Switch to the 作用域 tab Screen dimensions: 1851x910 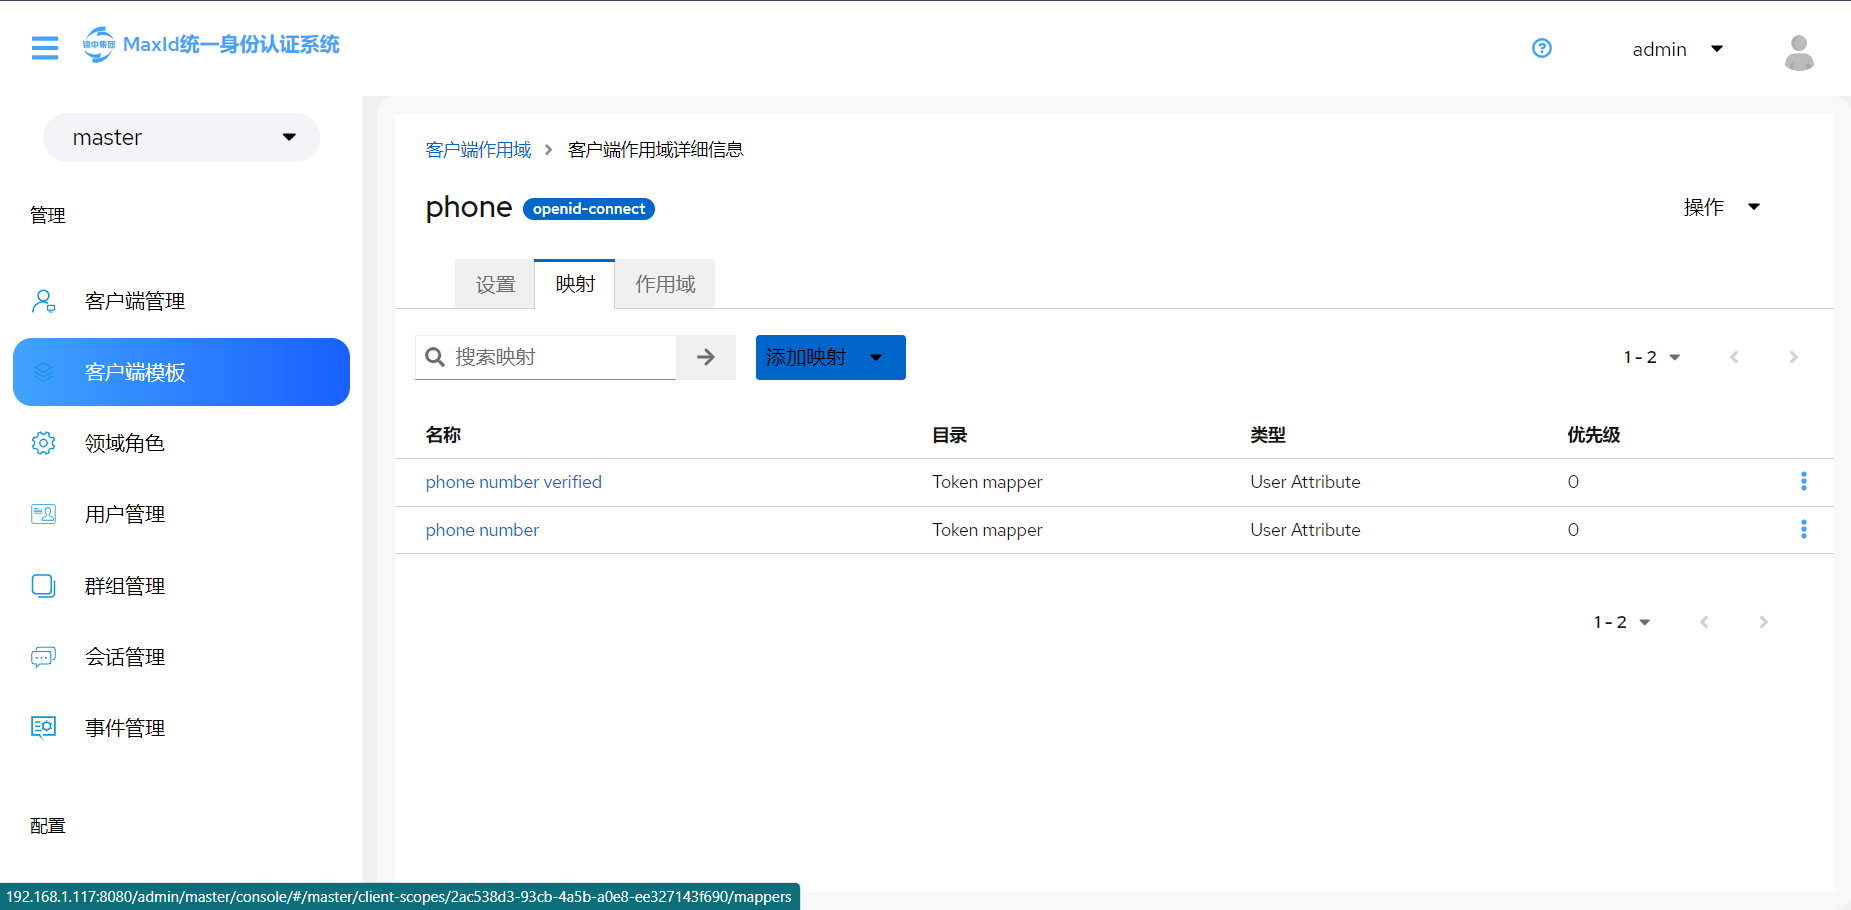[665, 284]
